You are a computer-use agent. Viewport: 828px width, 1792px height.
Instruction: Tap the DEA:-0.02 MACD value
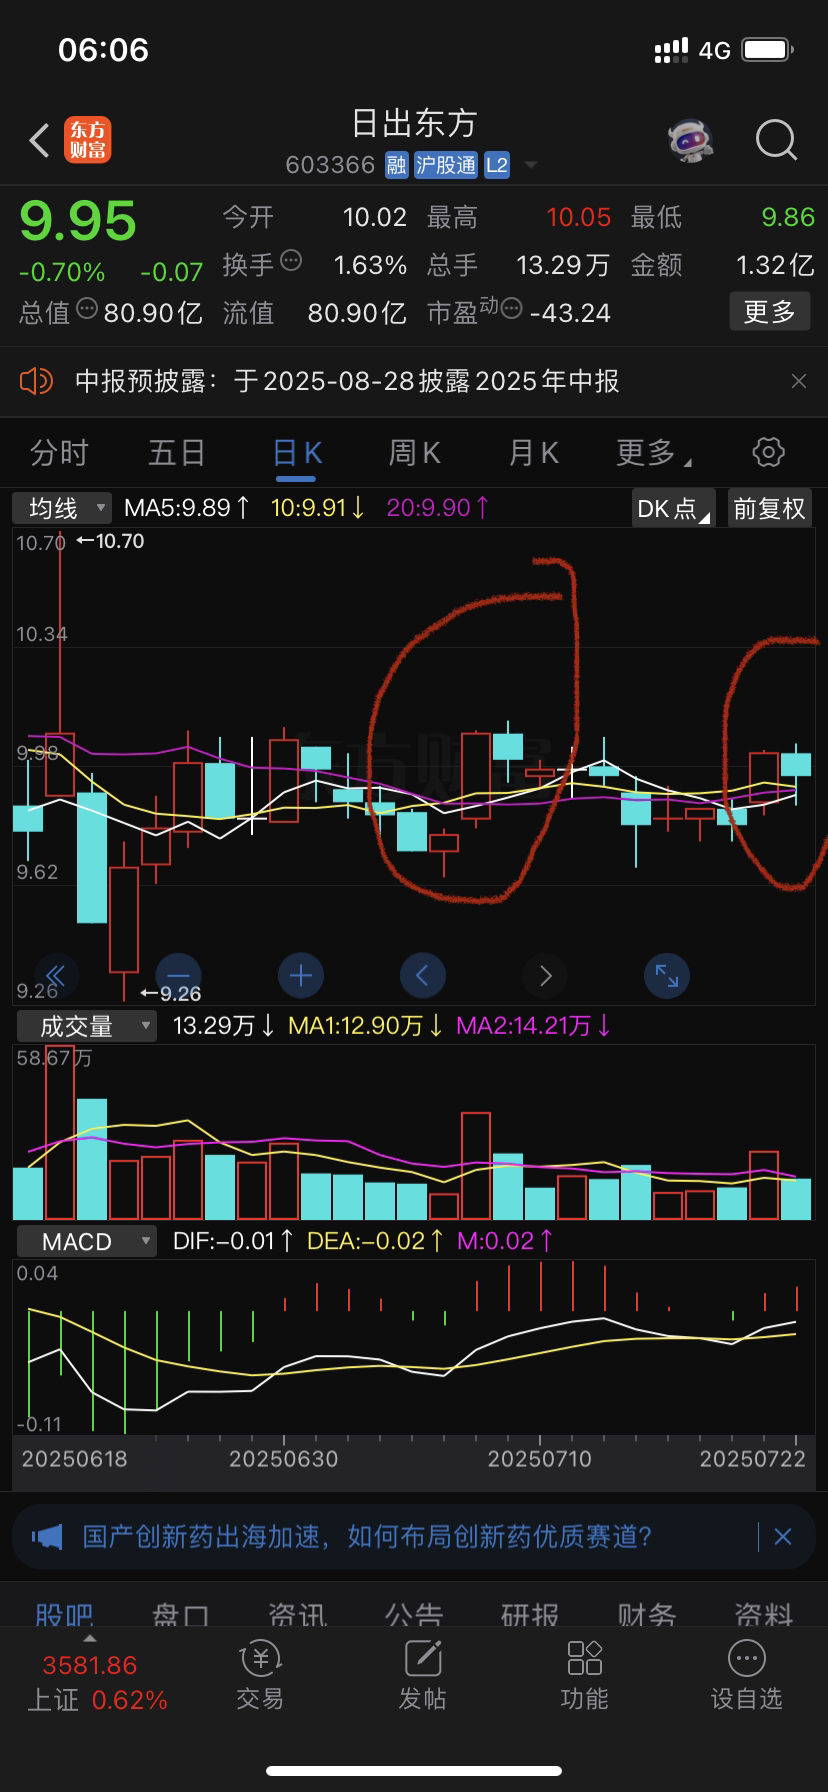click(x=376, y=1241)
